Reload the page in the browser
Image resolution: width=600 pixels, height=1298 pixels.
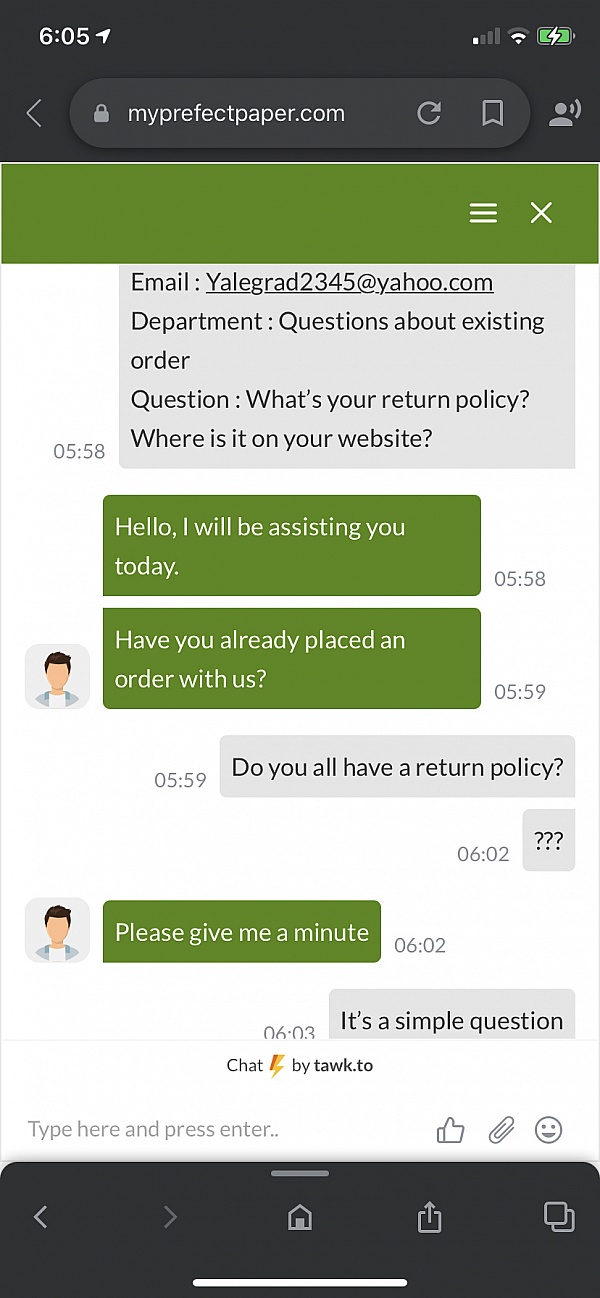pyautogui.click(x=429, y=113)
